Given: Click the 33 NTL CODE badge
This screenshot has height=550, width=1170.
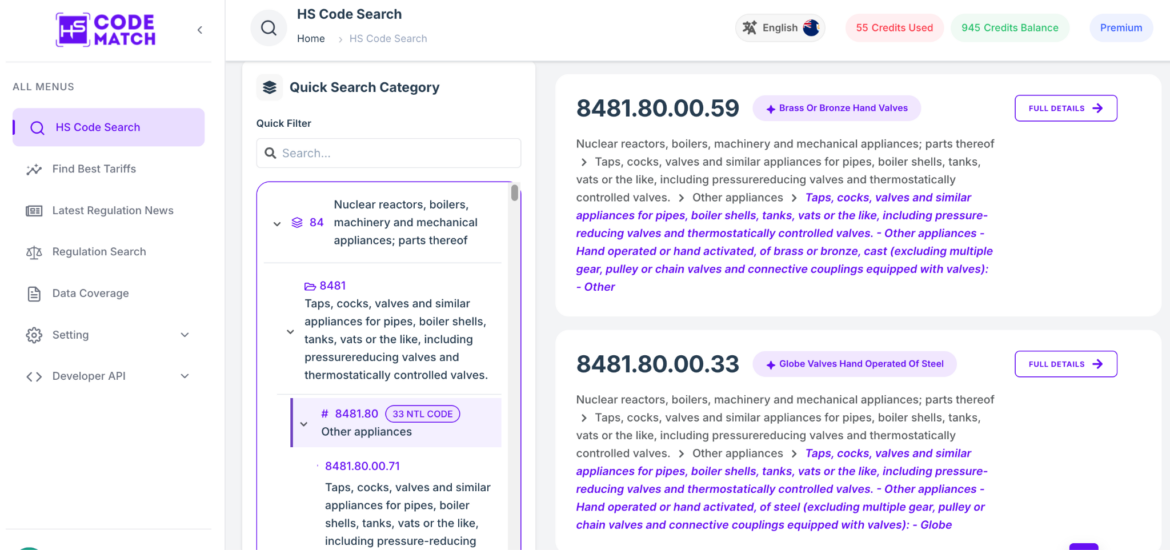Looking at the screenshot, I should click(423, 413).
